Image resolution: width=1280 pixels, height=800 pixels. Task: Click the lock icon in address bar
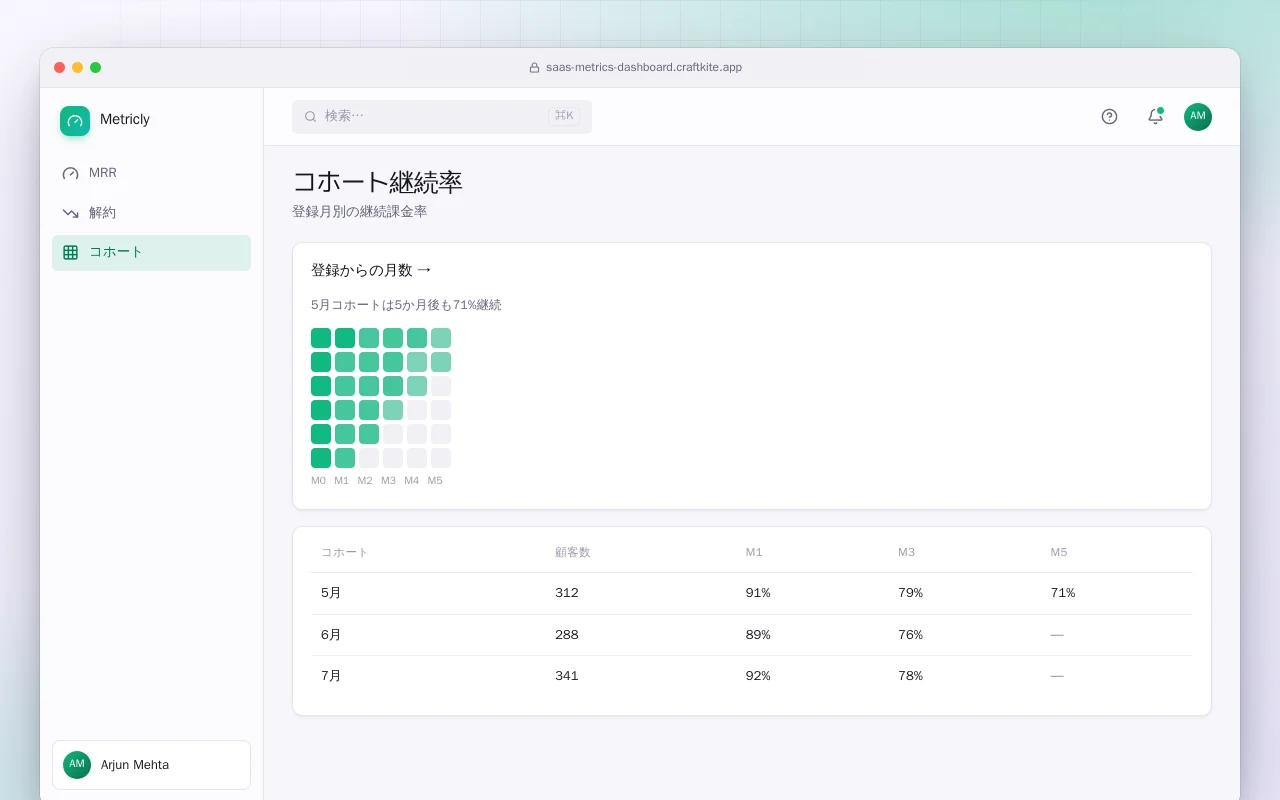point(534,68)
